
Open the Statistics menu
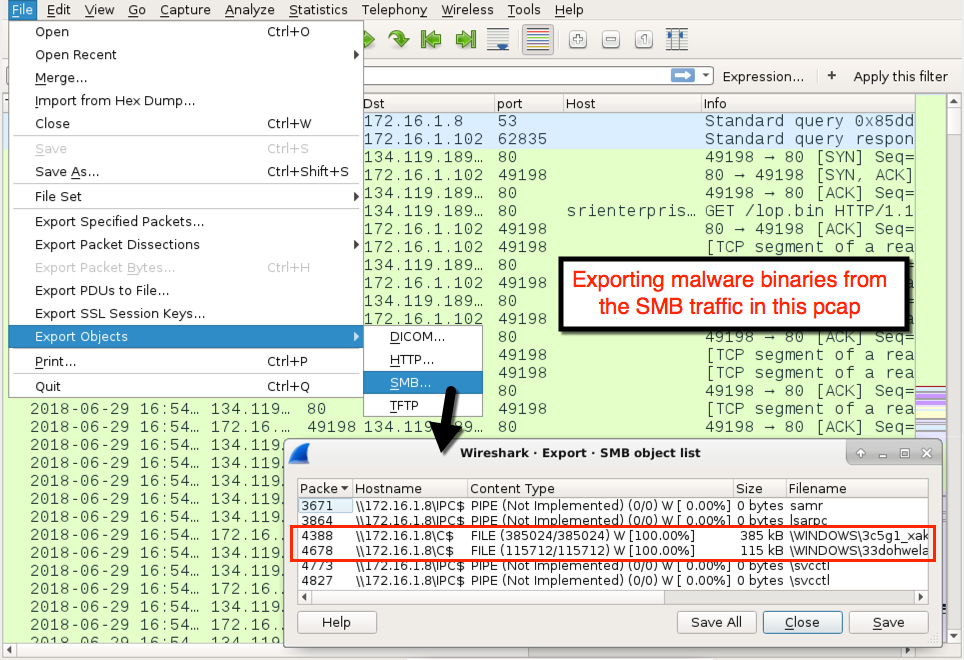click(318, 10)
